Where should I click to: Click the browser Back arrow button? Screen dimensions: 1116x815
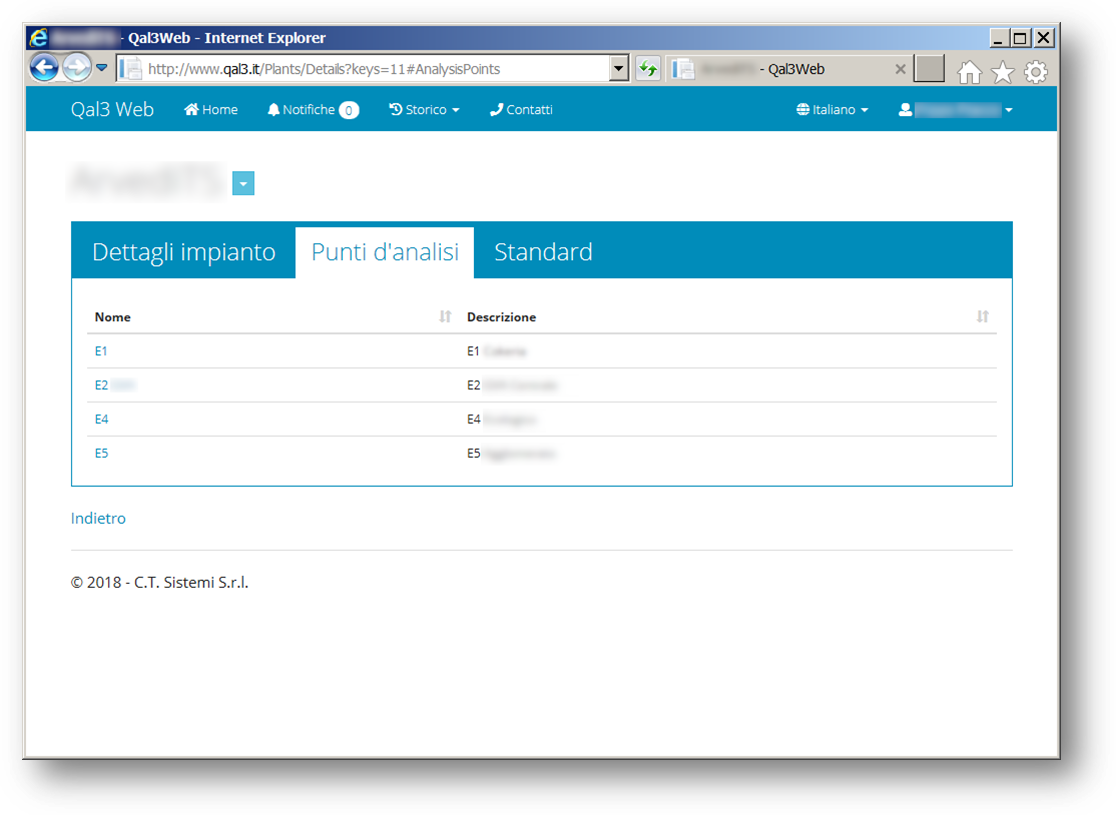point(44,68)
